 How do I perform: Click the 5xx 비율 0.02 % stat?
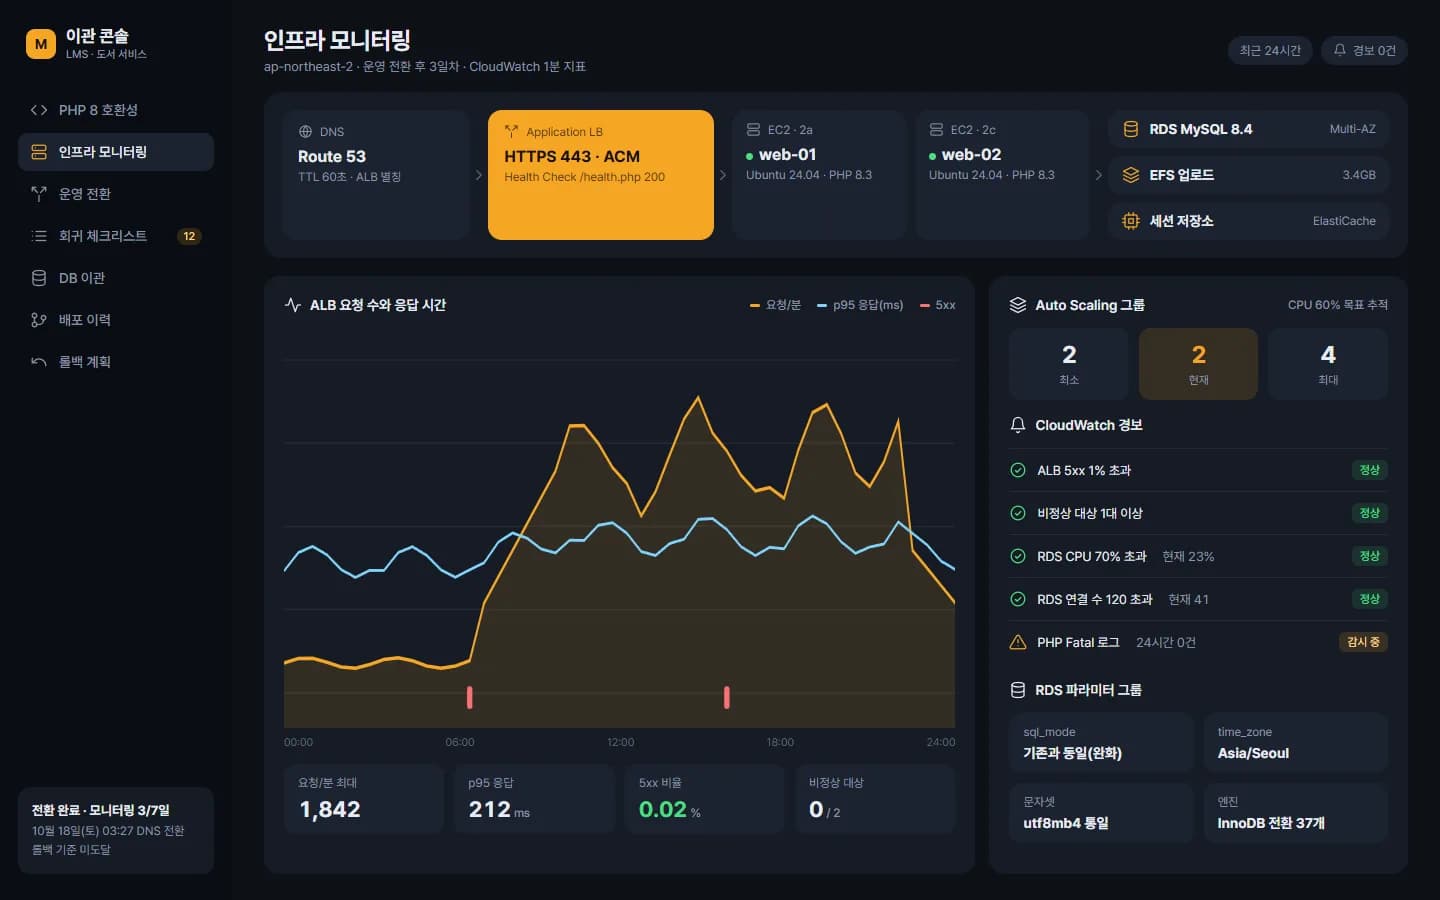coord(705,799)
